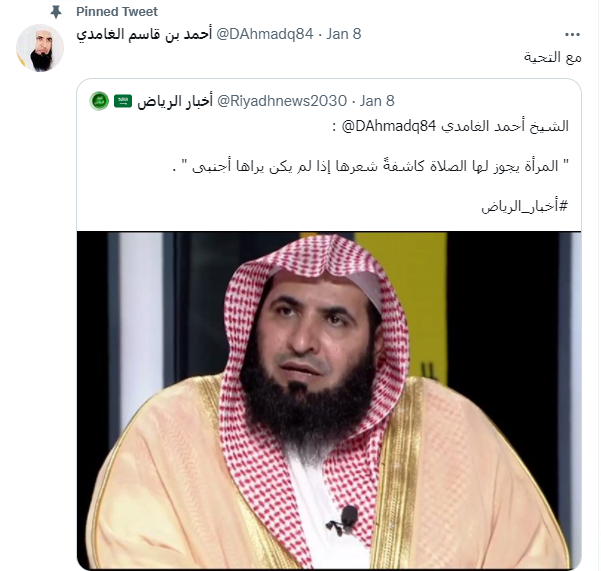Open the @DAhmadq84 handle in tweet header

pyautogui.click(x=265, y=34)
